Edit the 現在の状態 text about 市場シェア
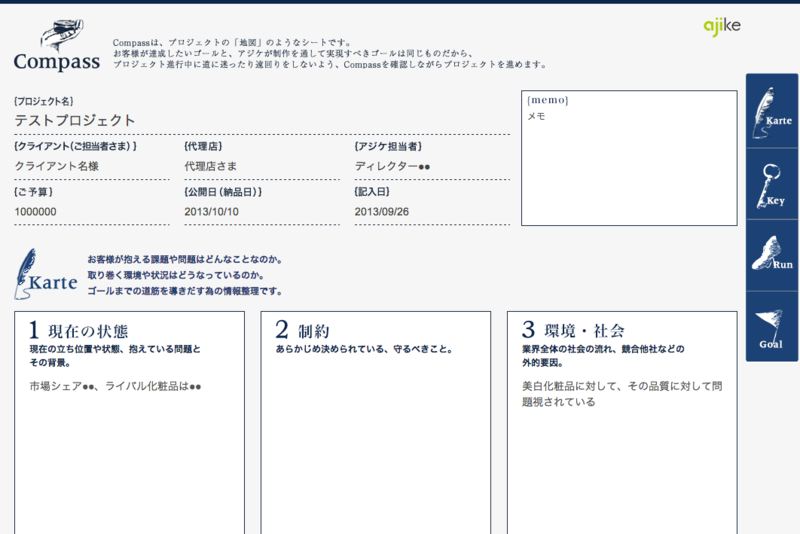 click(x=129, y=387)
